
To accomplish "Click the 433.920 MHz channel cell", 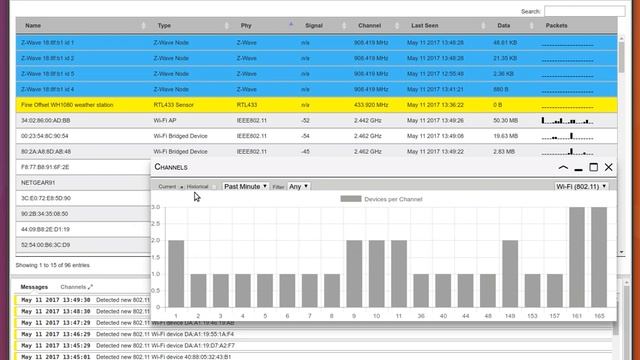I will click(371, 105).
